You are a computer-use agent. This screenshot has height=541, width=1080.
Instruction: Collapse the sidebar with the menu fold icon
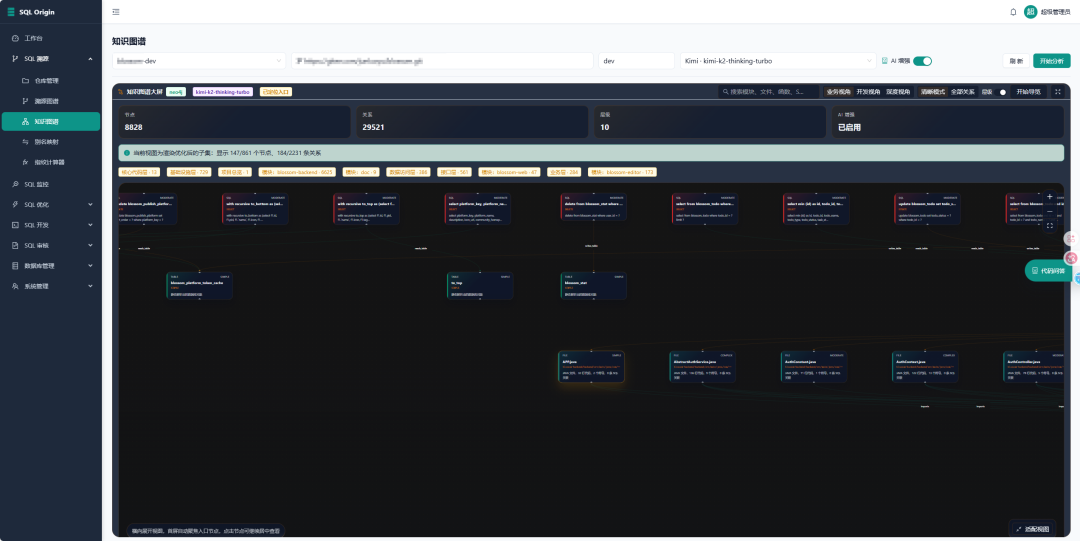[x=115, y=12]
